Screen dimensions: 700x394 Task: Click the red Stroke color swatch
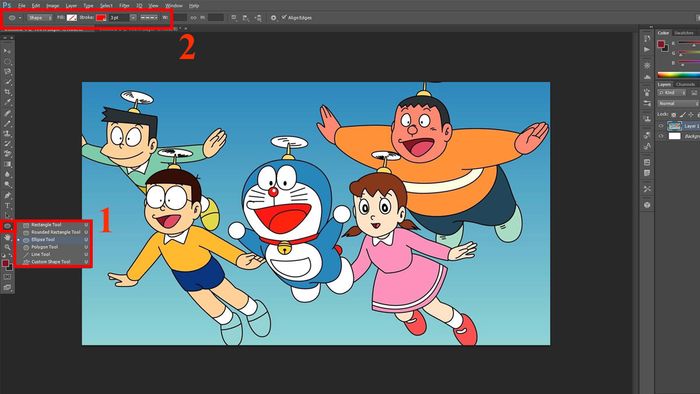coord(101,17)
